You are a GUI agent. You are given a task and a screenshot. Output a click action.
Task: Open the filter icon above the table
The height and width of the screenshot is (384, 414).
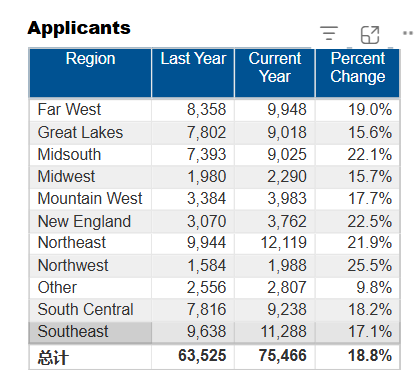pyautogui.click(x=329, y=33)
